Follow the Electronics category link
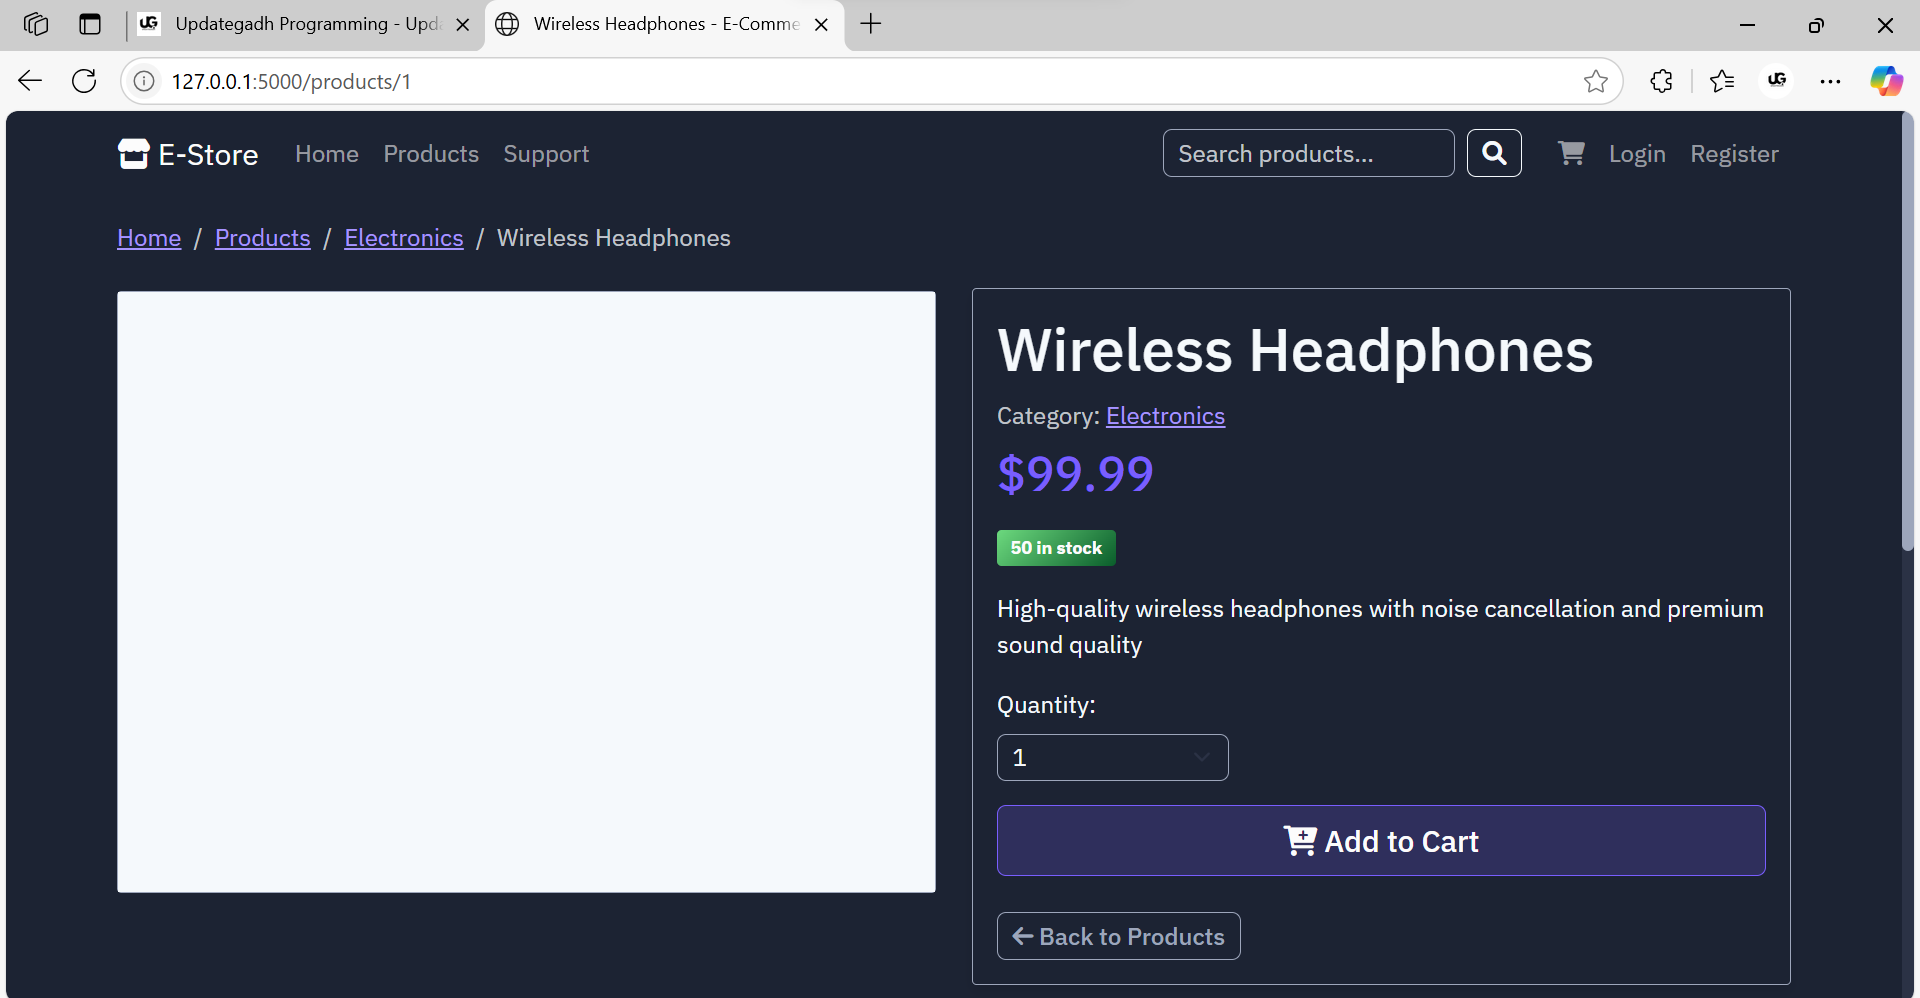1920x998 pixels. 1165,416
